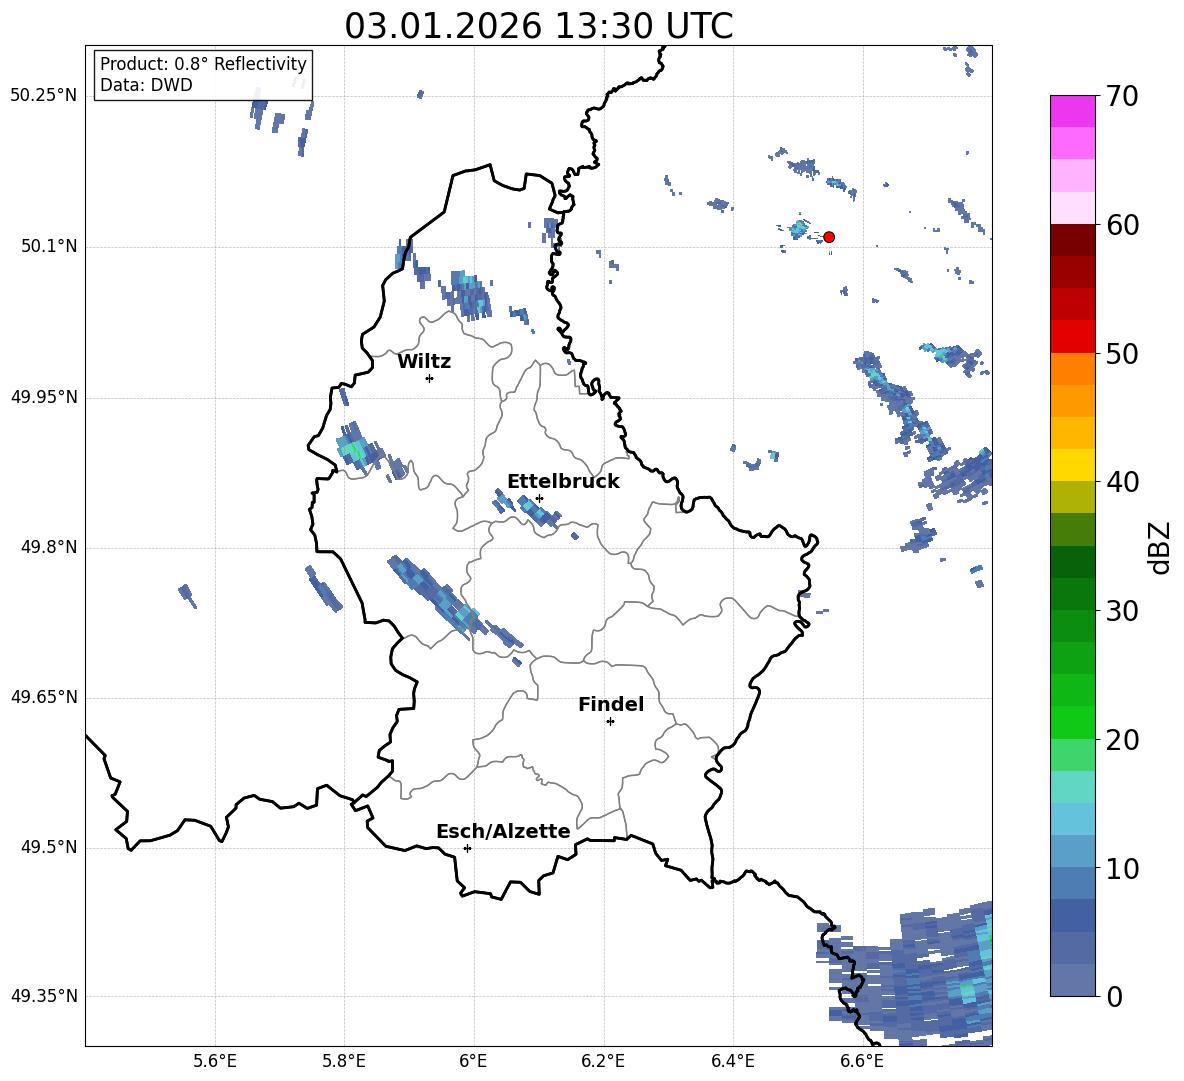Click the 30 colorbar tick label
1184x1081 pixels.
pos(1122,611)
